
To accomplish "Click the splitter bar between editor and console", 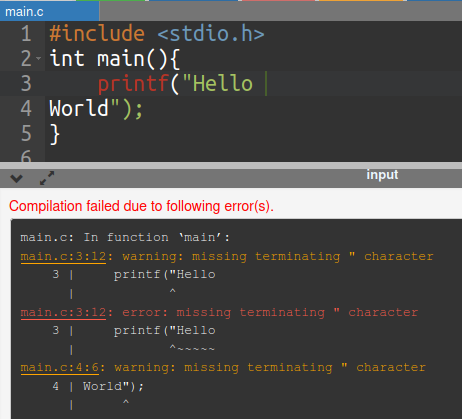I will [x=231, y=166].
